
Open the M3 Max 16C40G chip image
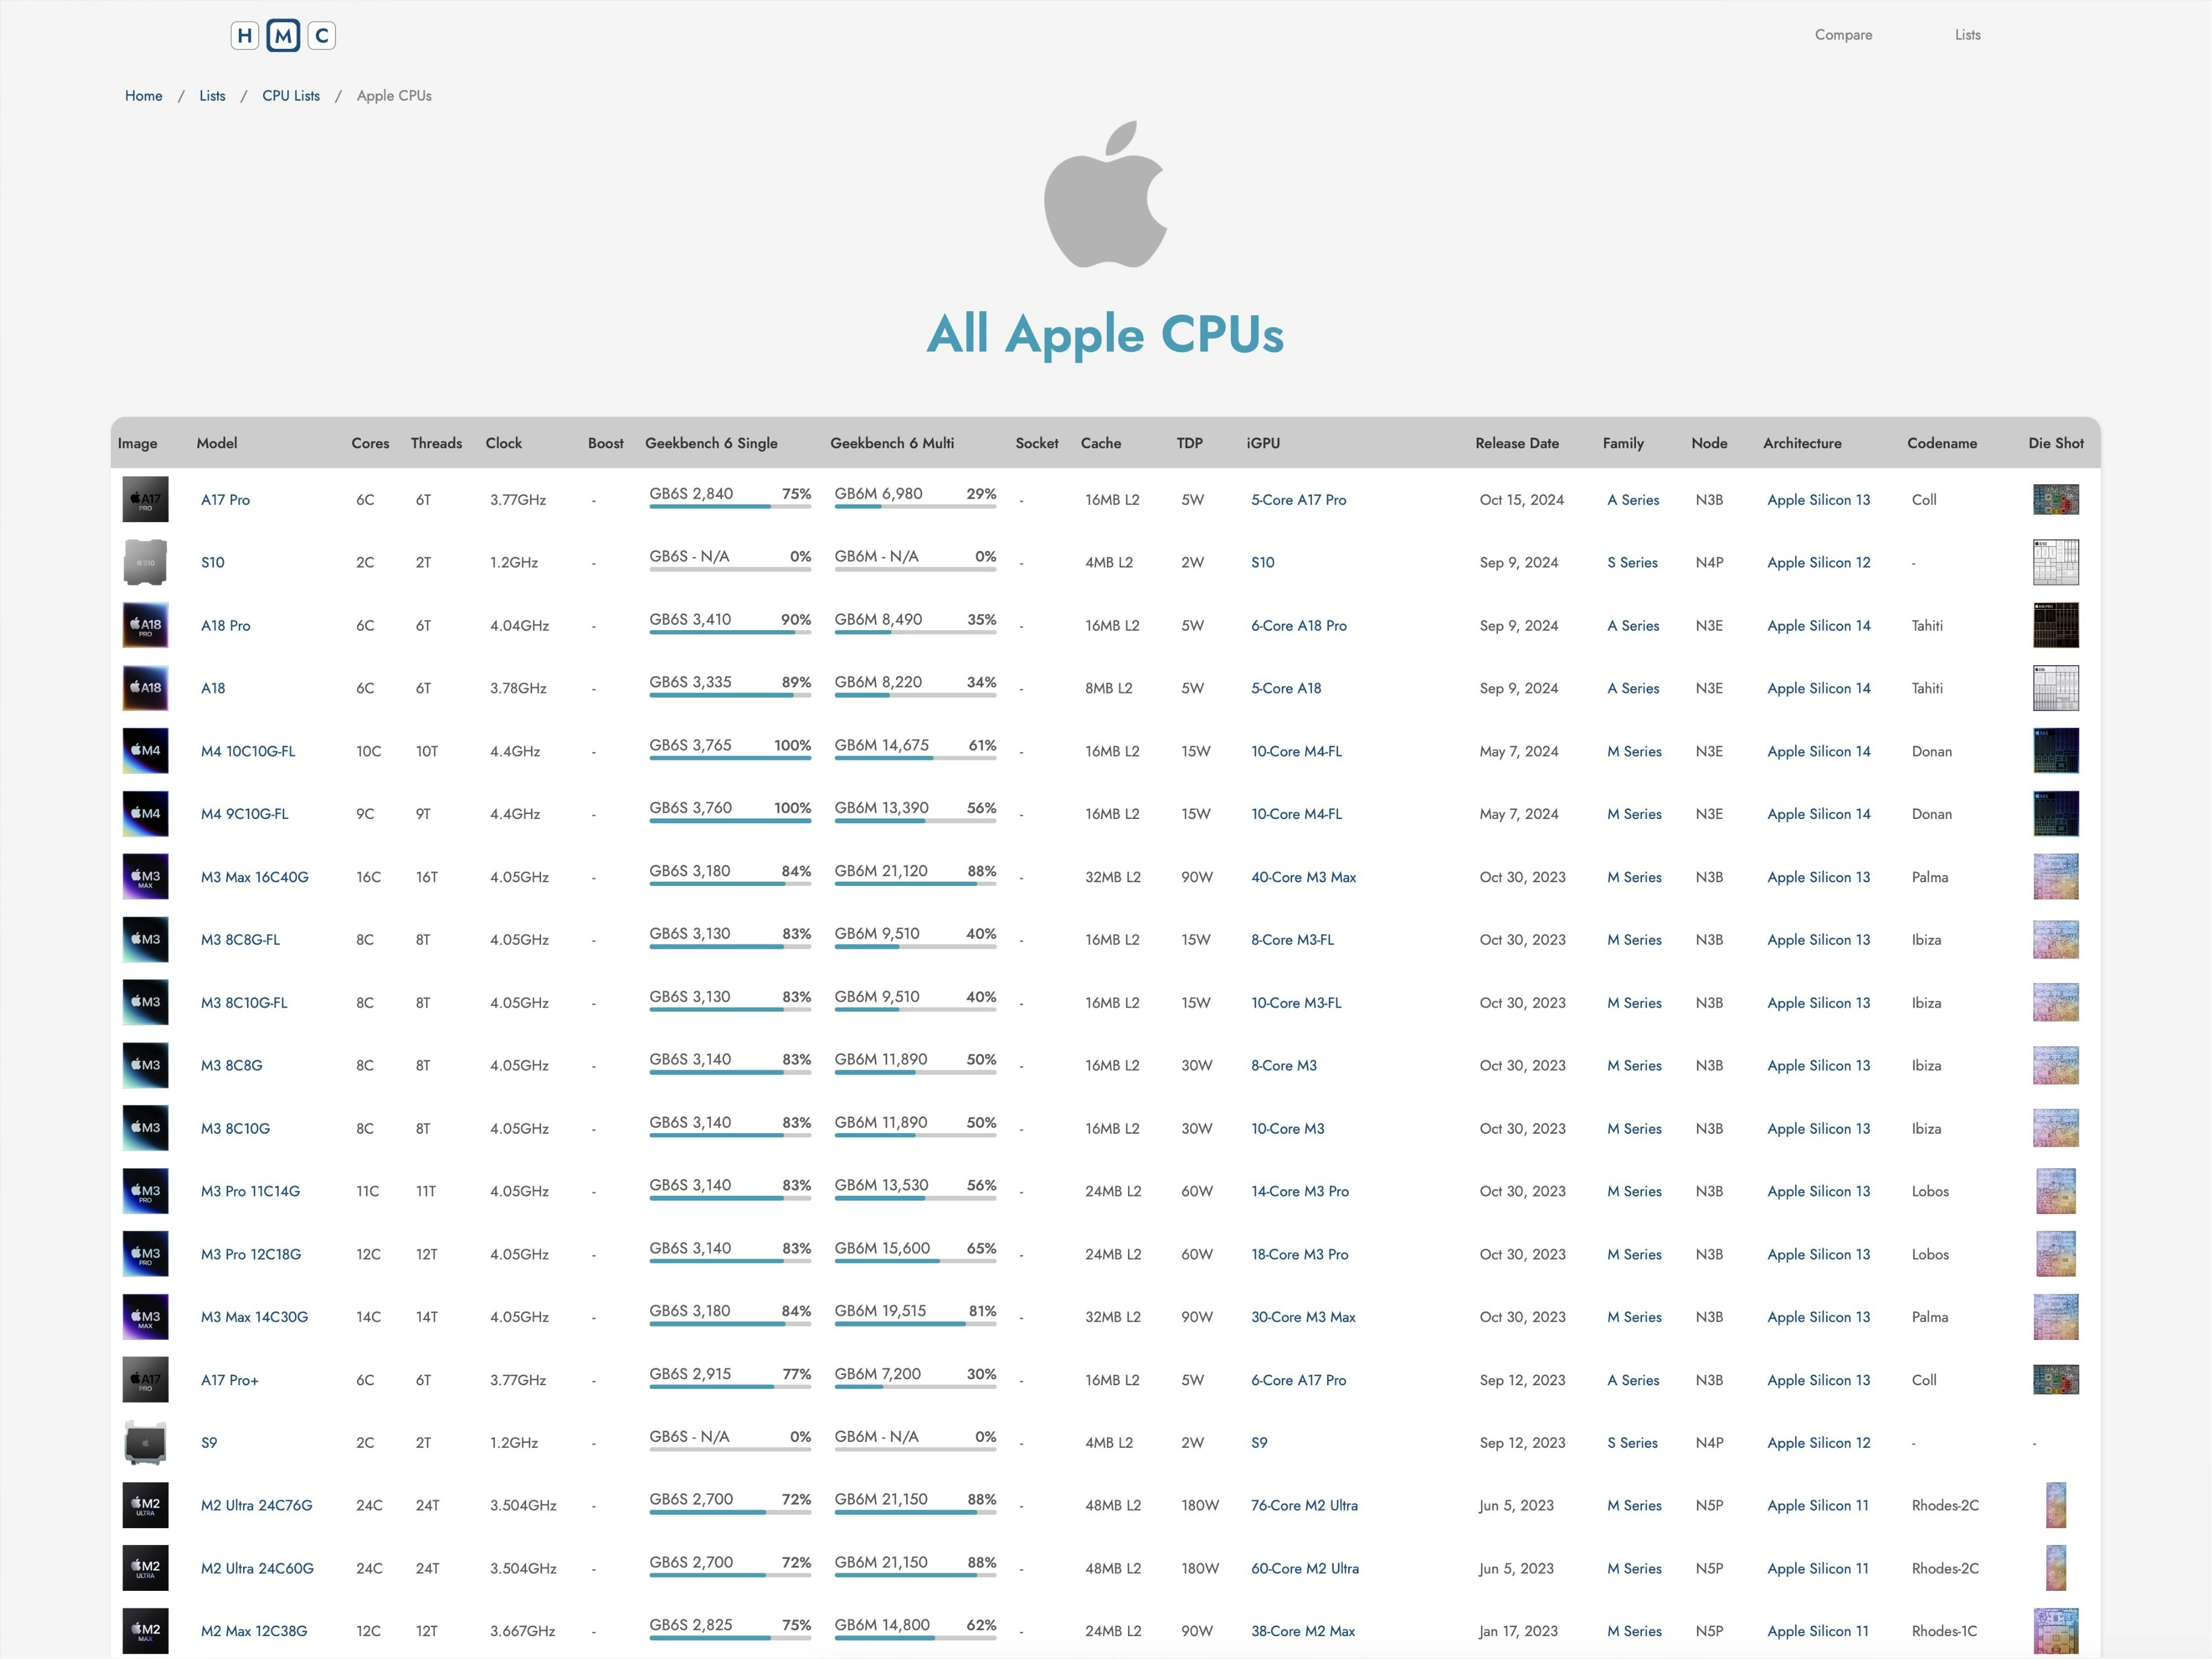click(145, 877)
